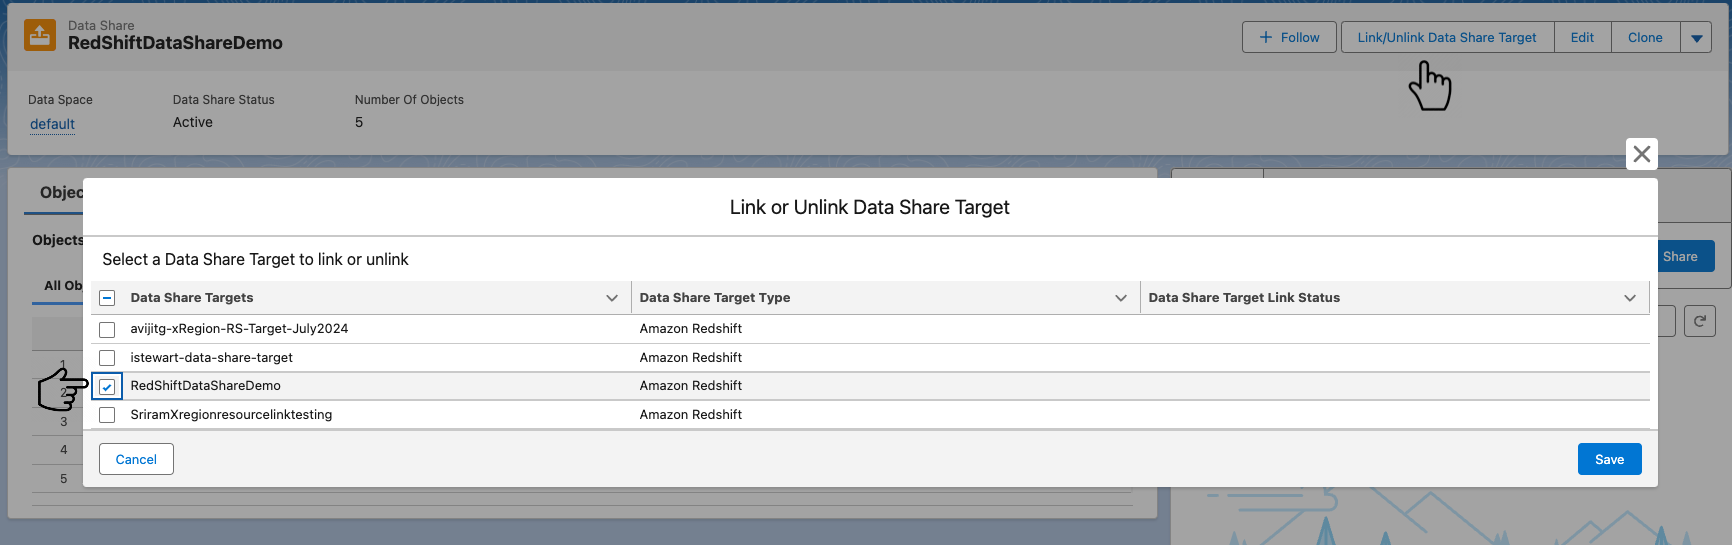1732x545 pixels.
Task: Uncheck the RedShiftDataShareDemo row checkbox
Action: [107, 386]
